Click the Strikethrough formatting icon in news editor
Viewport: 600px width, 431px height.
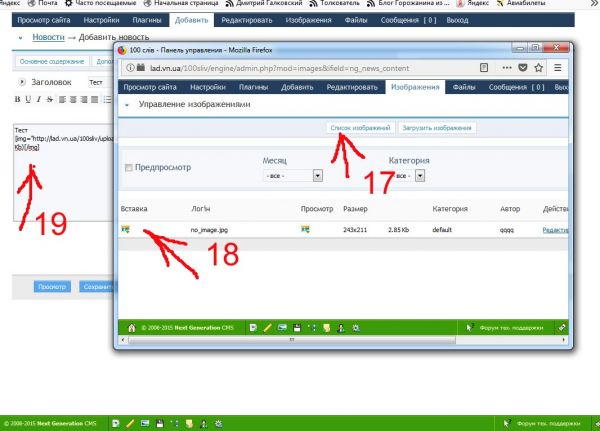pyautogui.click(x=50, y=100)
